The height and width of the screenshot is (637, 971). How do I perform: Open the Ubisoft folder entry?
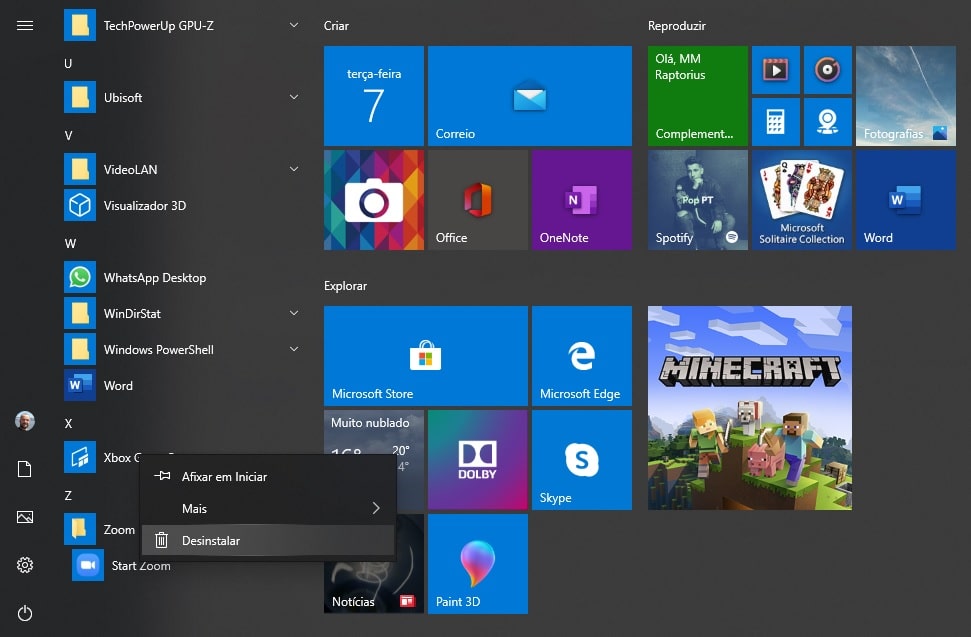coord(183,97)
